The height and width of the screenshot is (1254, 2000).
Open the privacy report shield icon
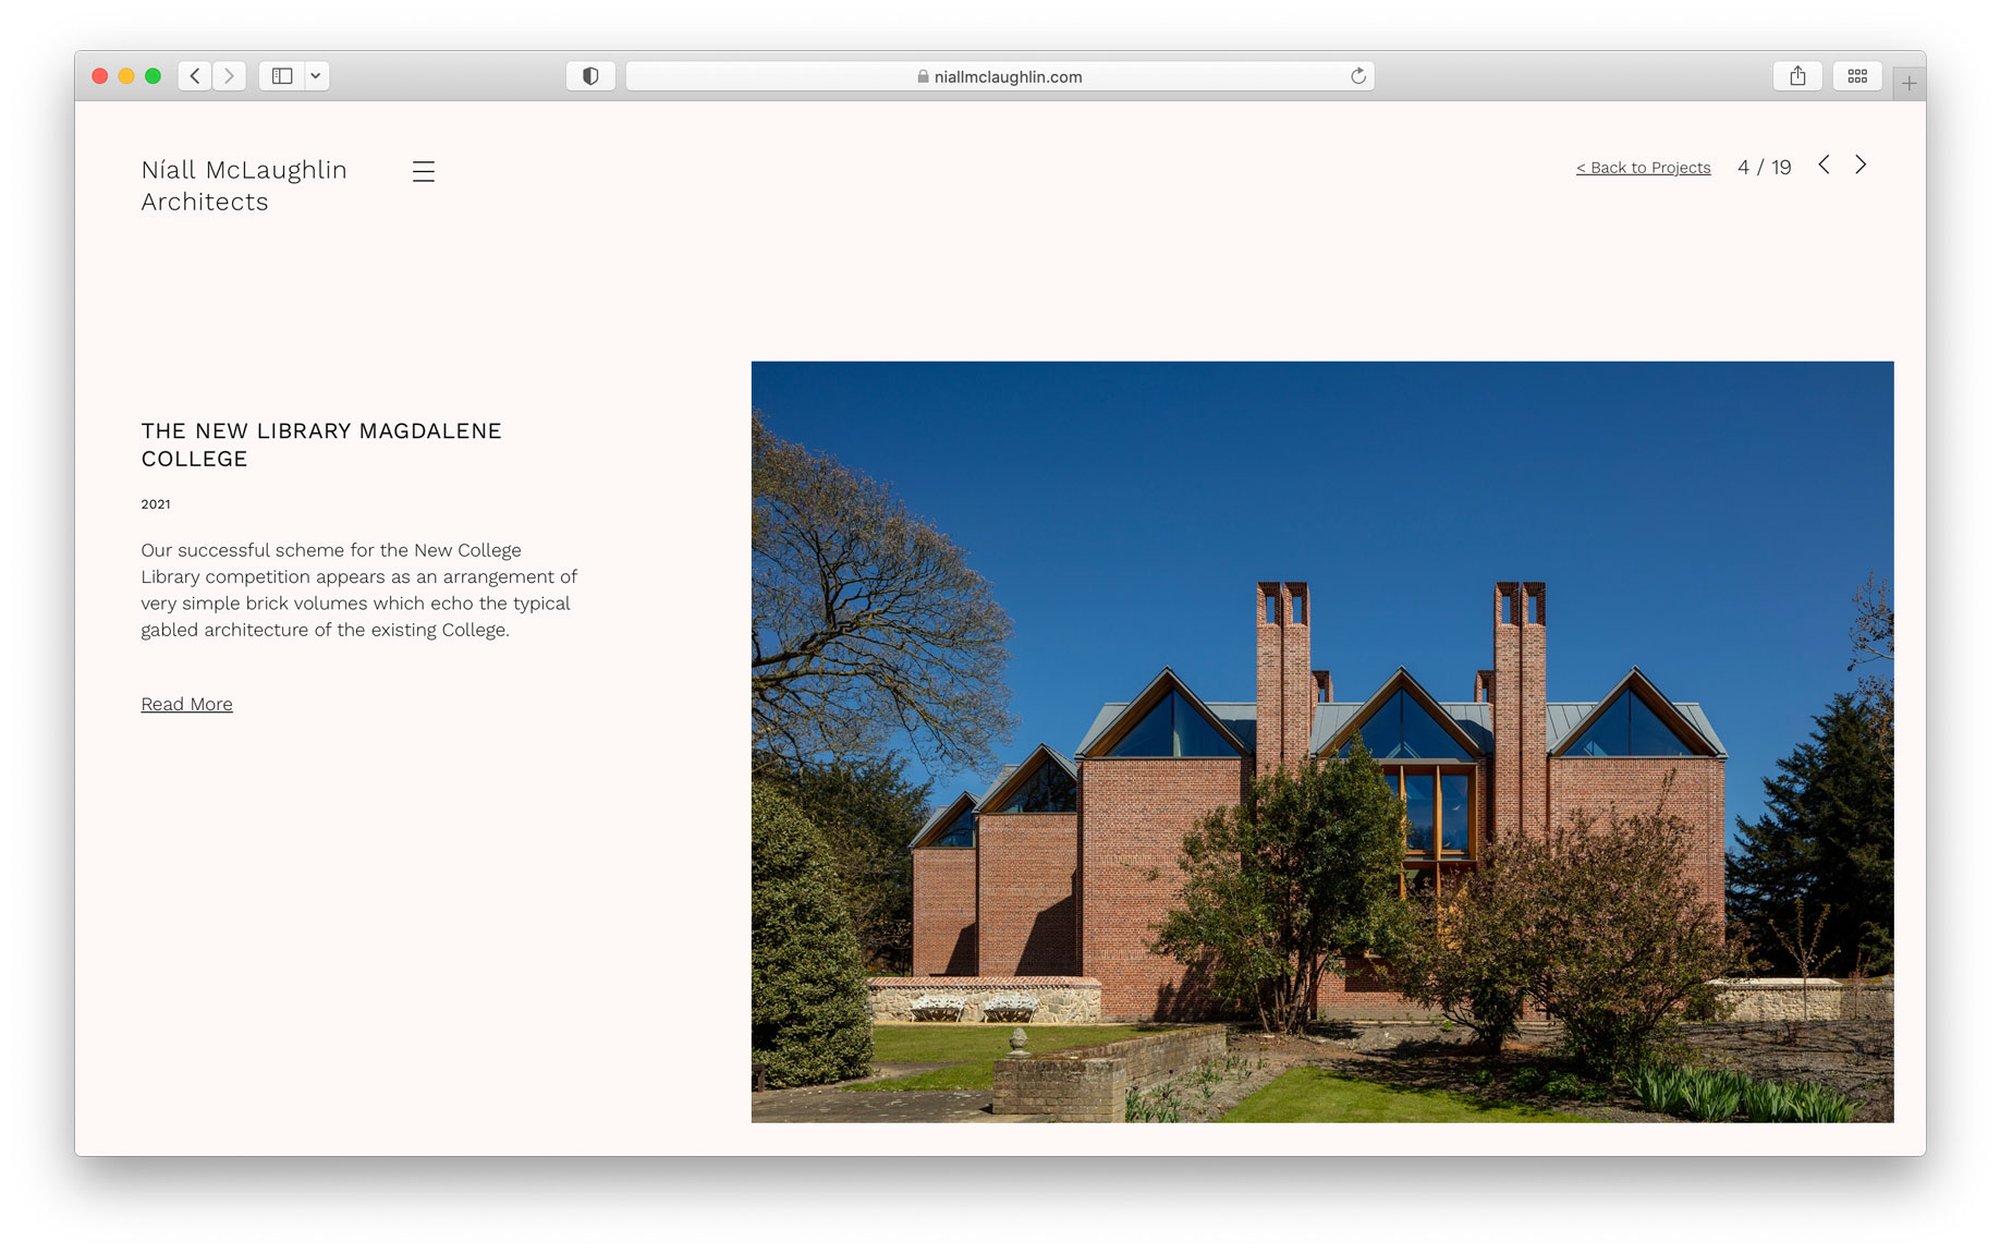pyautogui.click(x=590, y=76)
